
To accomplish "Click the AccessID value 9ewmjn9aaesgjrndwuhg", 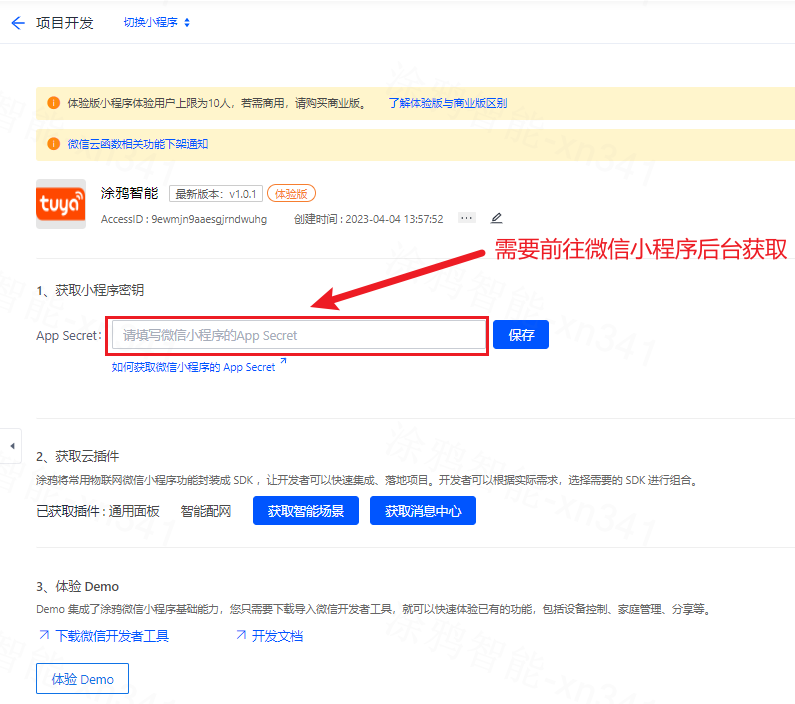I will click(x=209, y=219).
